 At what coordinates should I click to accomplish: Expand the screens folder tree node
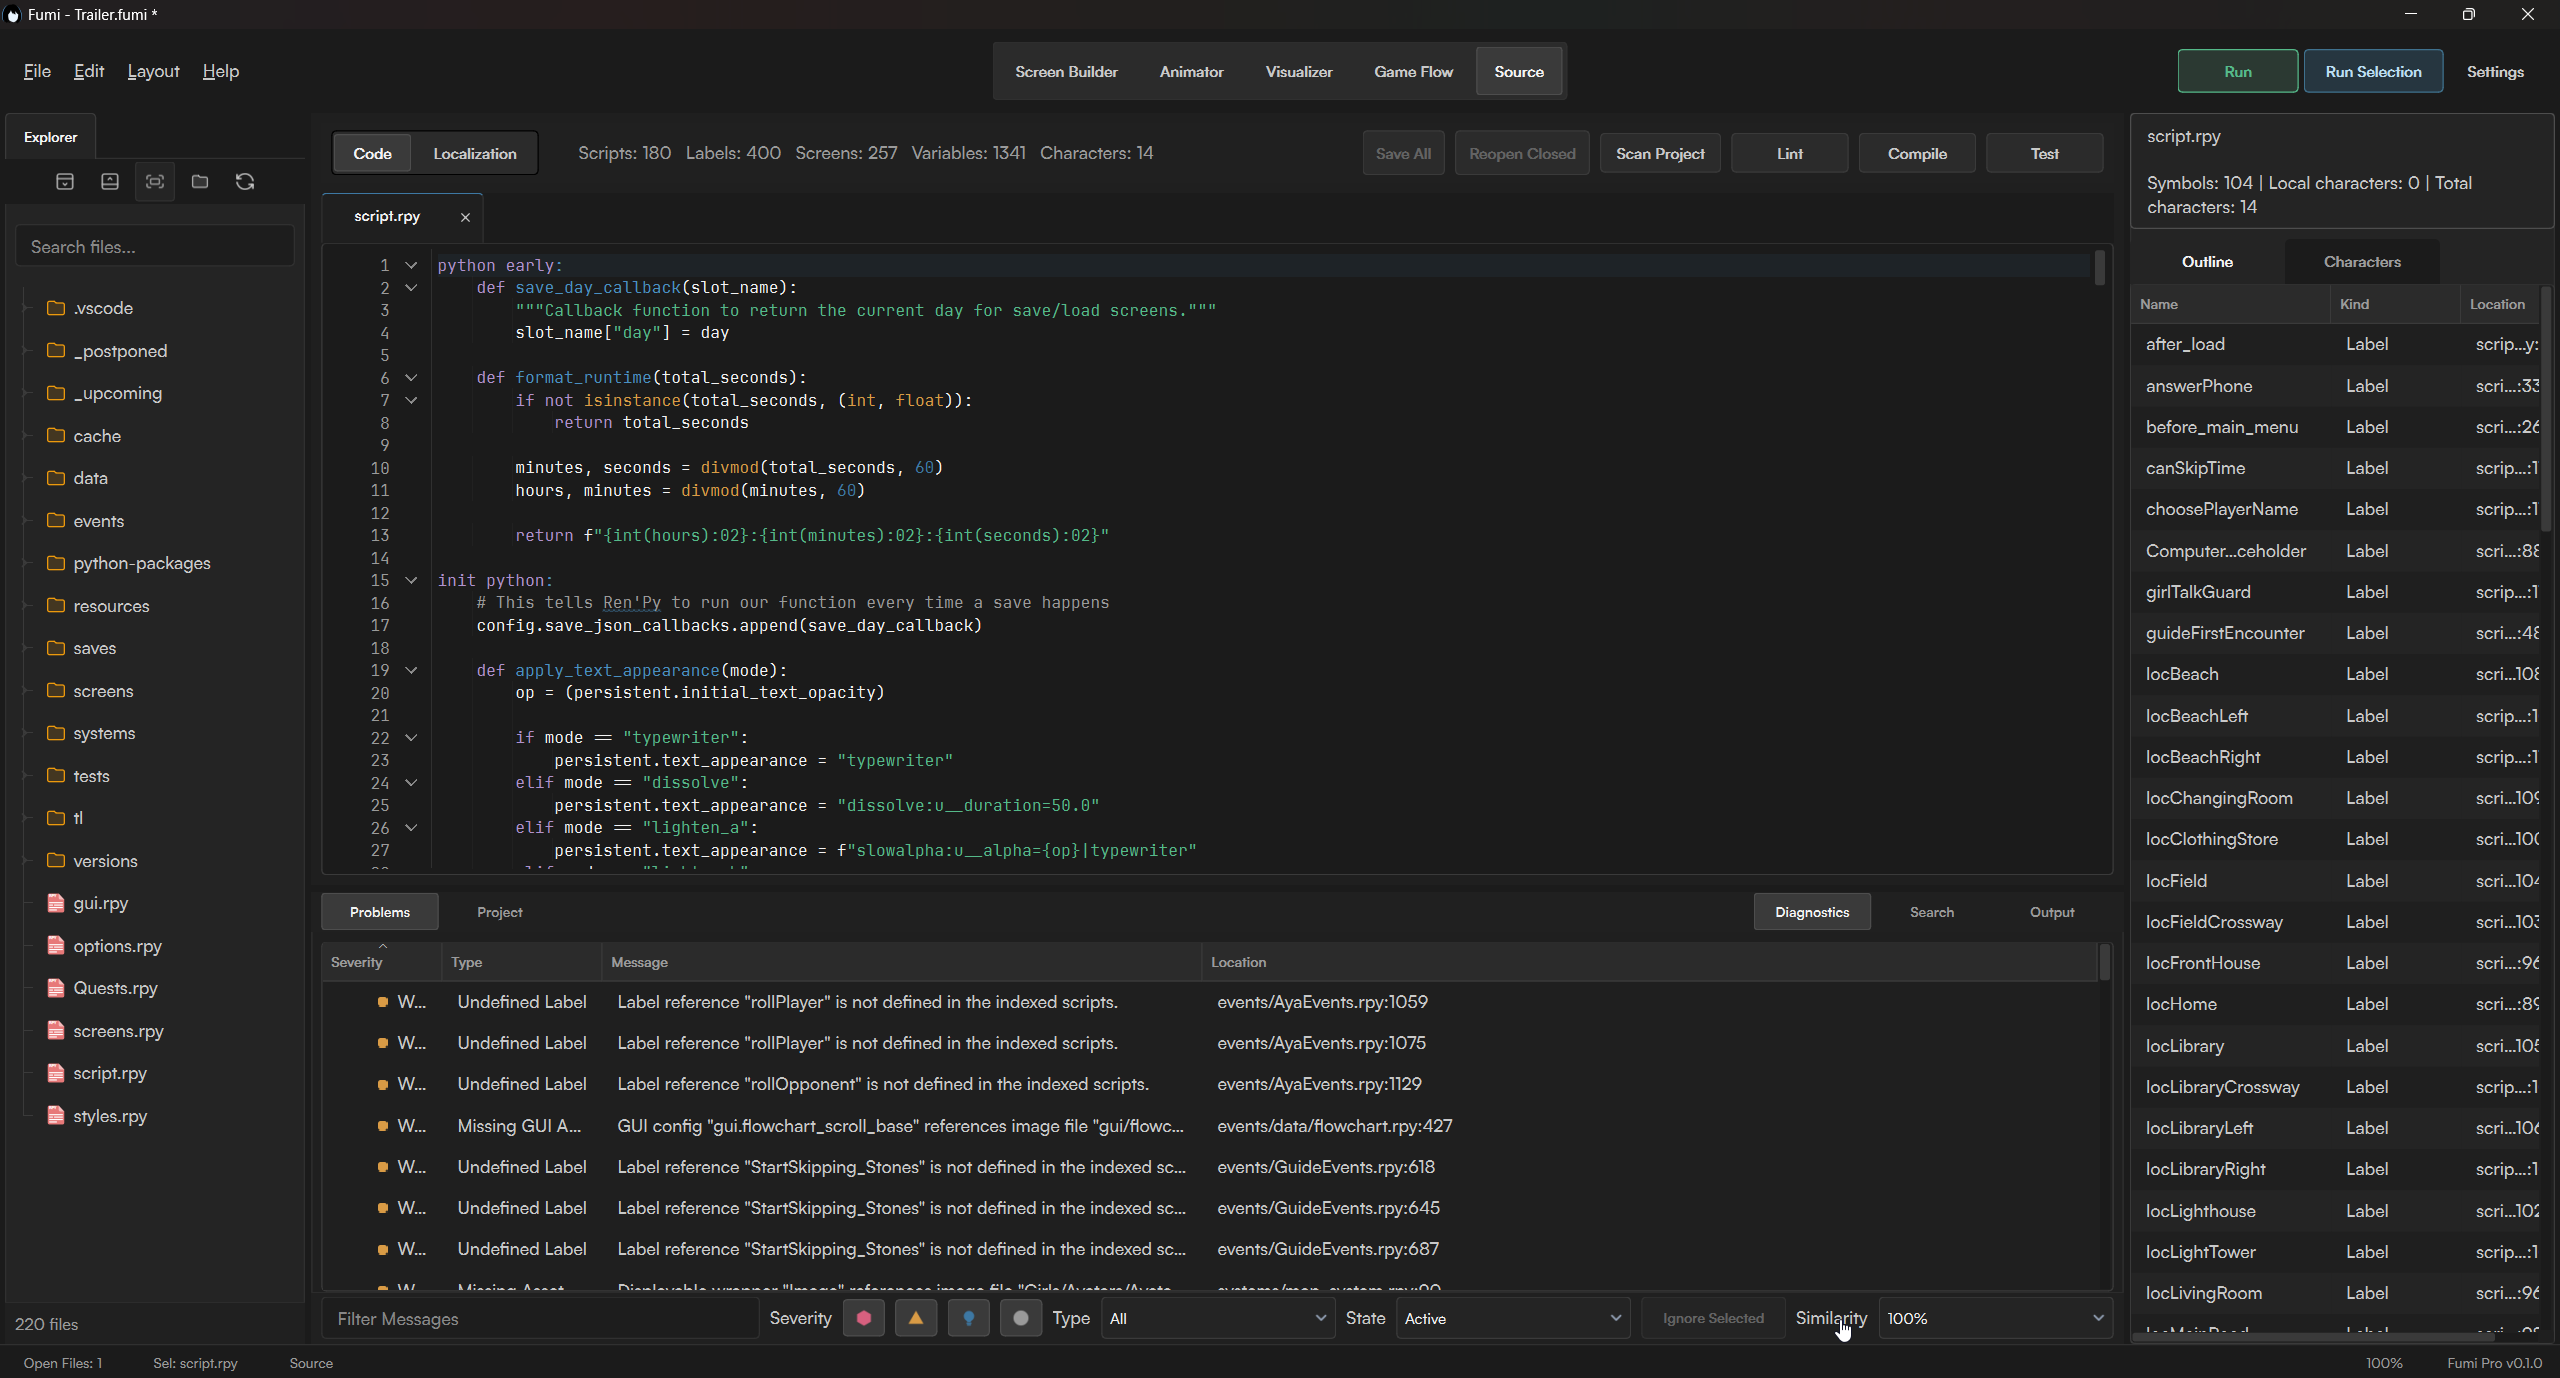coord(27,691)
